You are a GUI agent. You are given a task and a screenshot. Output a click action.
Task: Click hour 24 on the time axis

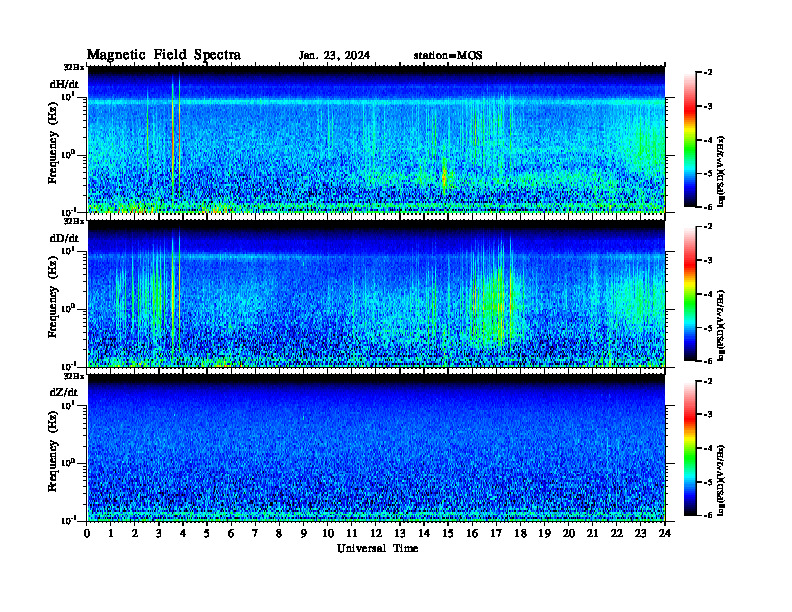665,533
